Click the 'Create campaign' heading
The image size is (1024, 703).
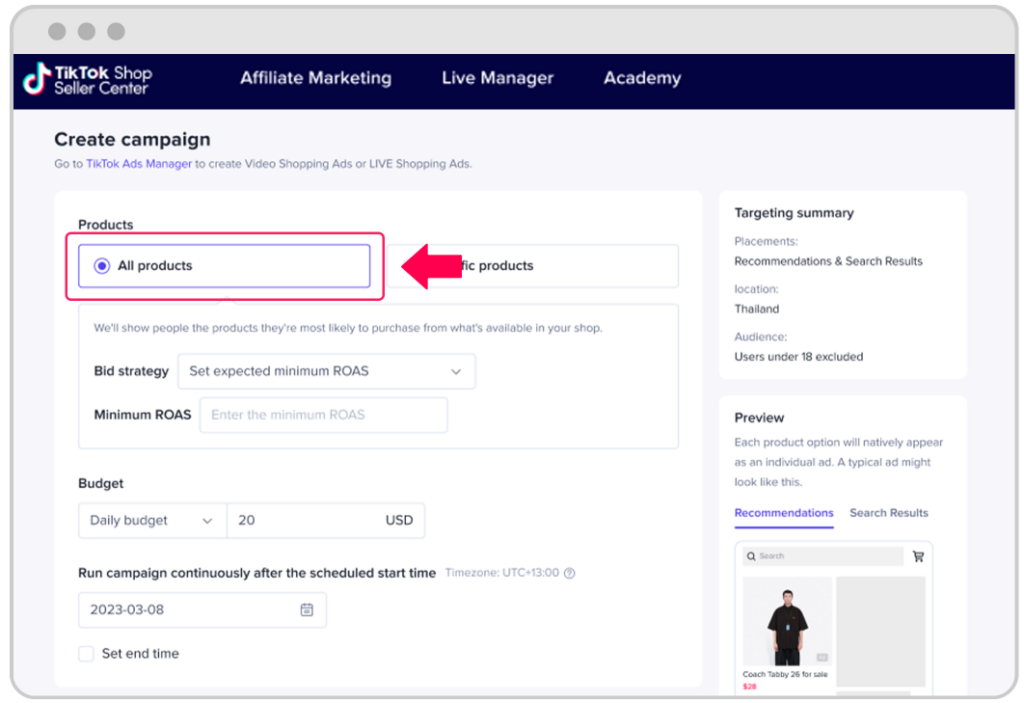pyautogui.click(x=133, y=140)
